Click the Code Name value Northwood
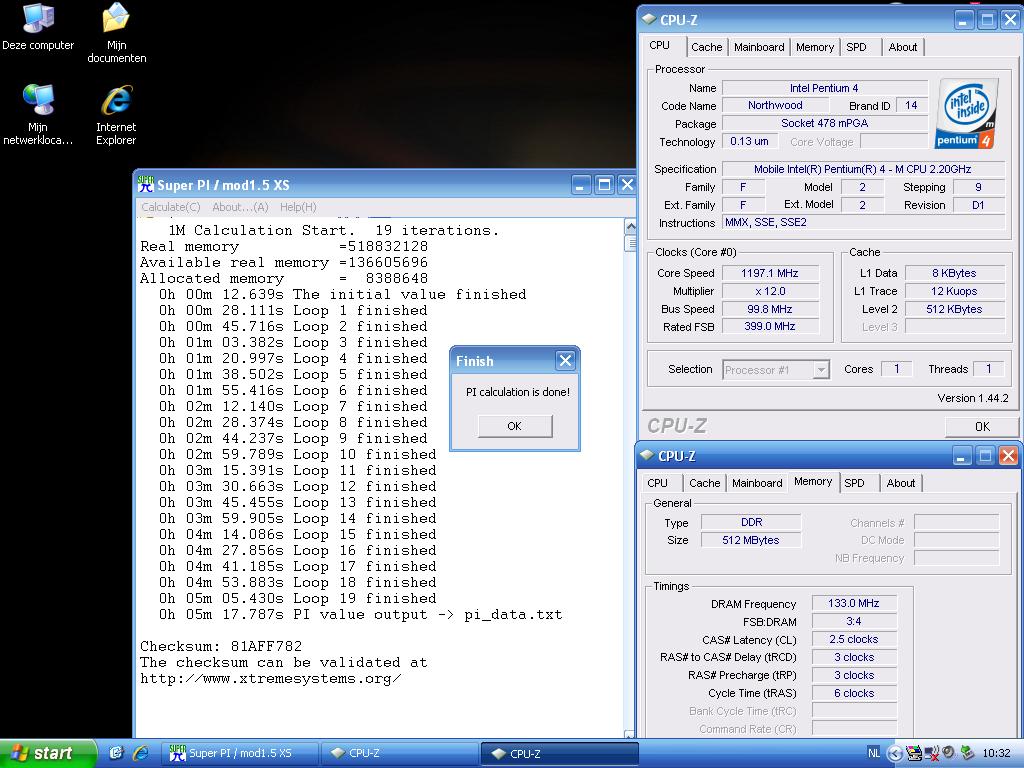The image size is (1024, 768). [775, 105]
